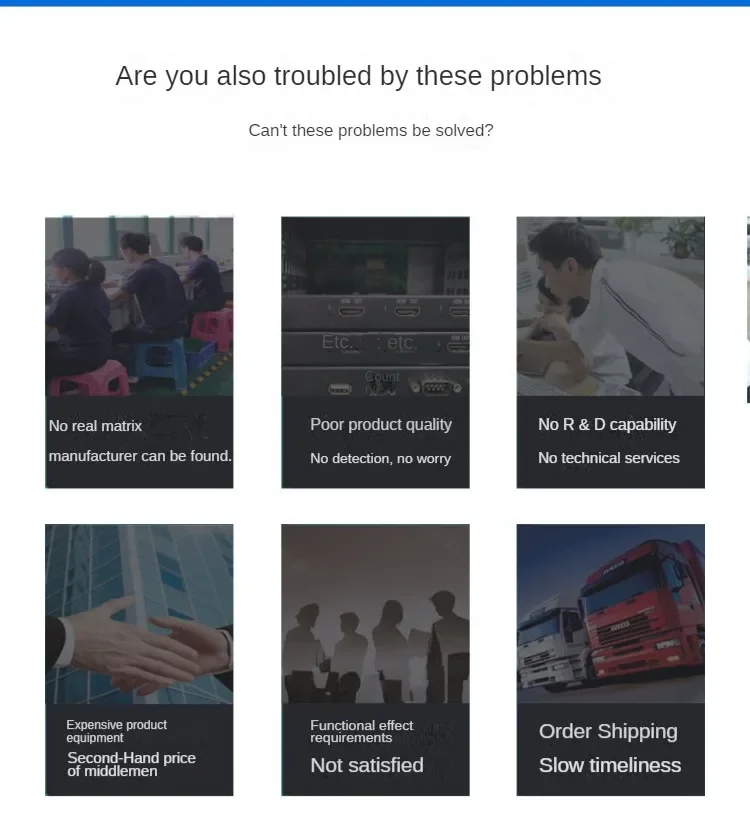Select 'No R & D capability' text
This screenshot has height=823, width=750.
click(x=607, y=425)
